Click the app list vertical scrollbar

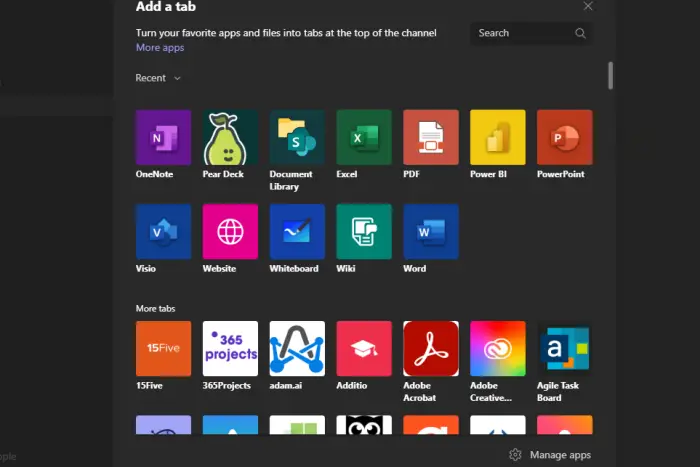click(610, 76)
